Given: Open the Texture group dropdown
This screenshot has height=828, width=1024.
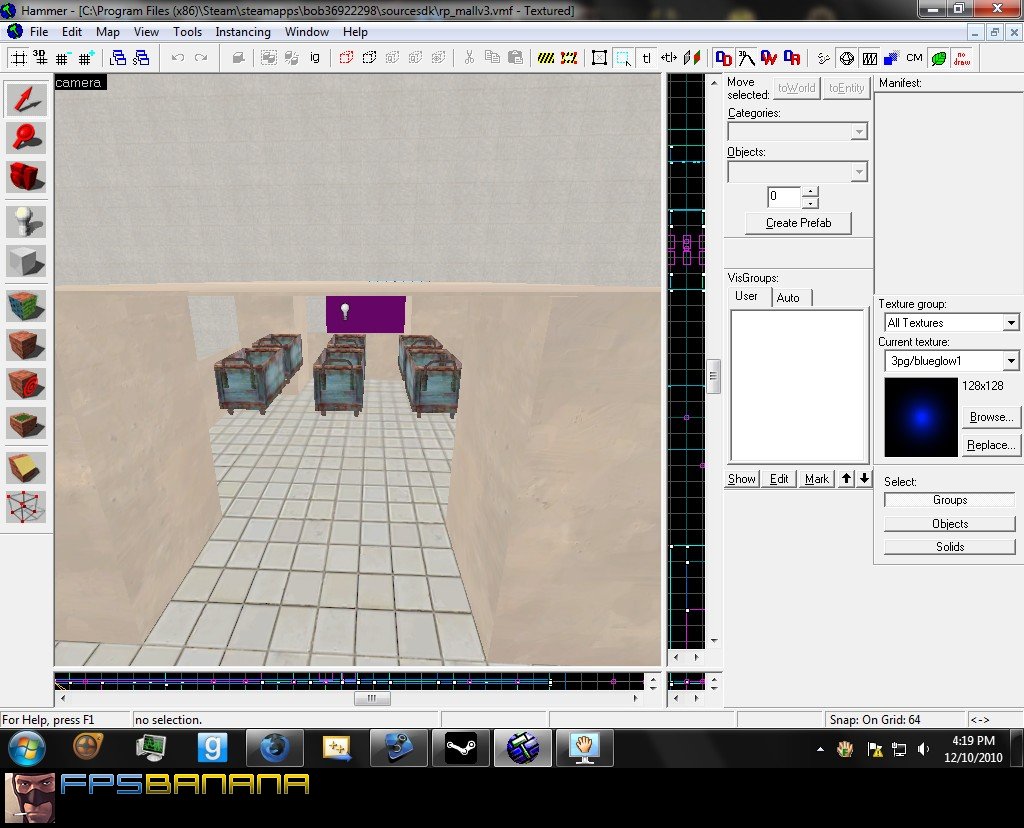Looking at the screenshot, I should pyautogui.click(x=1011, y=323).
